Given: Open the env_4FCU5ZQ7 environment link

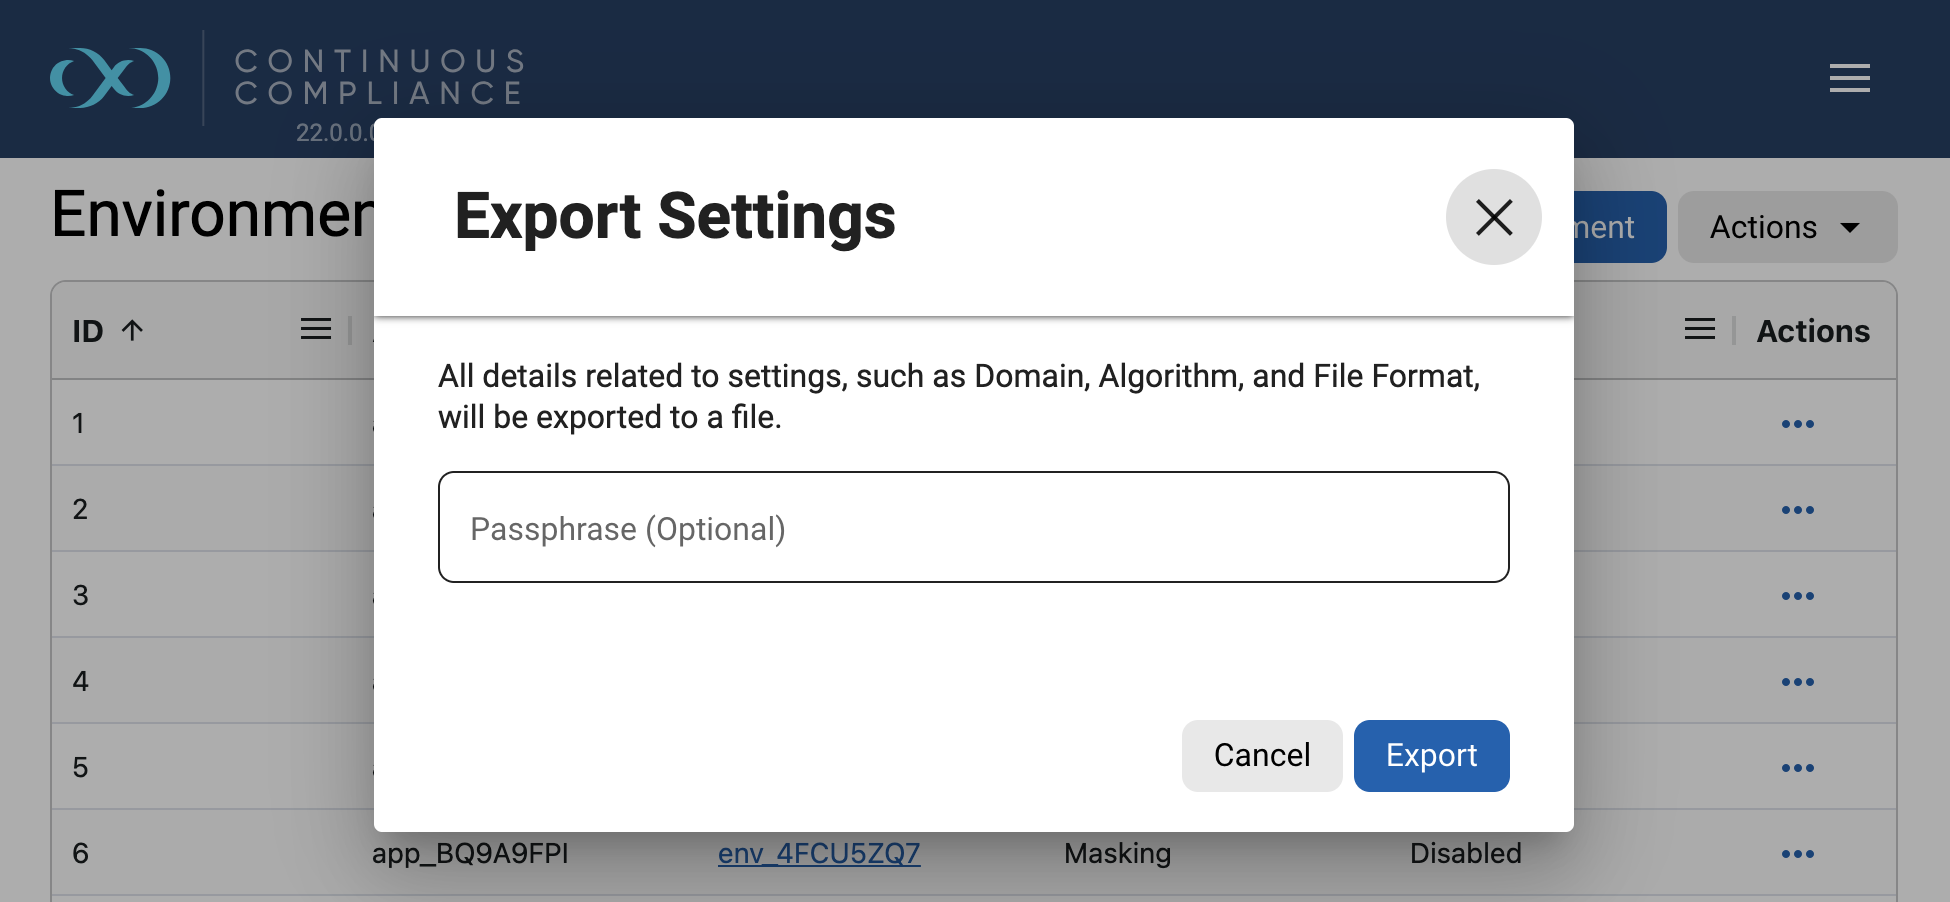Looking at the screenshot, I should 819,853.
